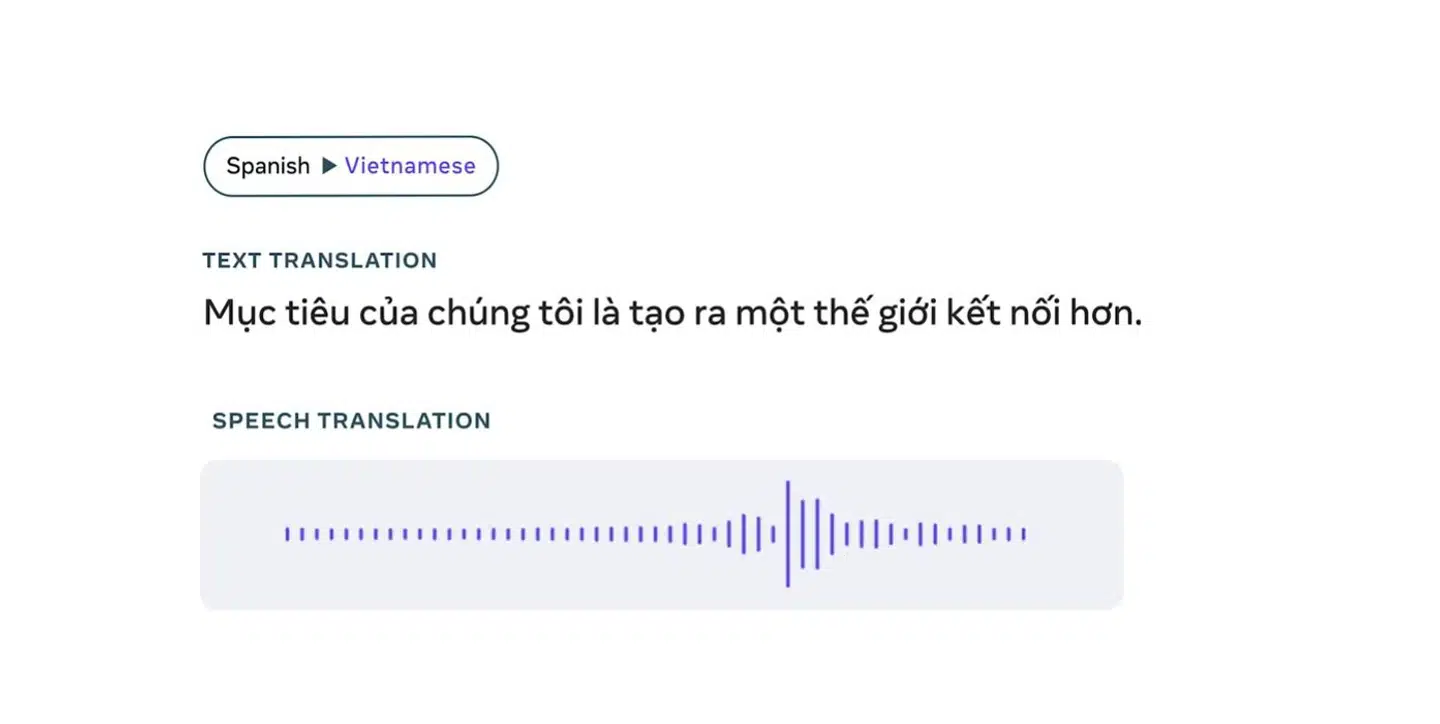Click the arrow icon between Spanish and Vietnamese

coord(329,166)
